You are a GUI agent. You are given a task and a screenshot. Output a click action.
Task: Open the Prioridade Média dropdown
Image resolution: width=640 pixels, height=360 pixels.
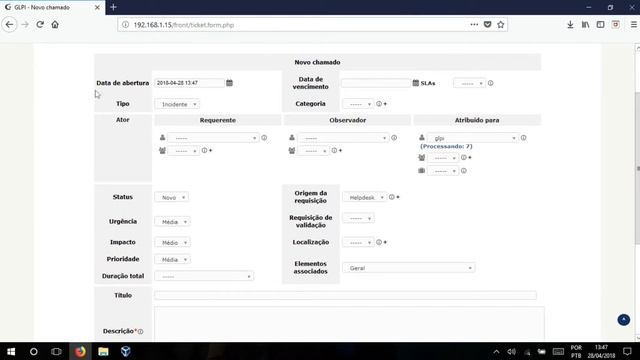pyautogui.click(x=172, y=260)
